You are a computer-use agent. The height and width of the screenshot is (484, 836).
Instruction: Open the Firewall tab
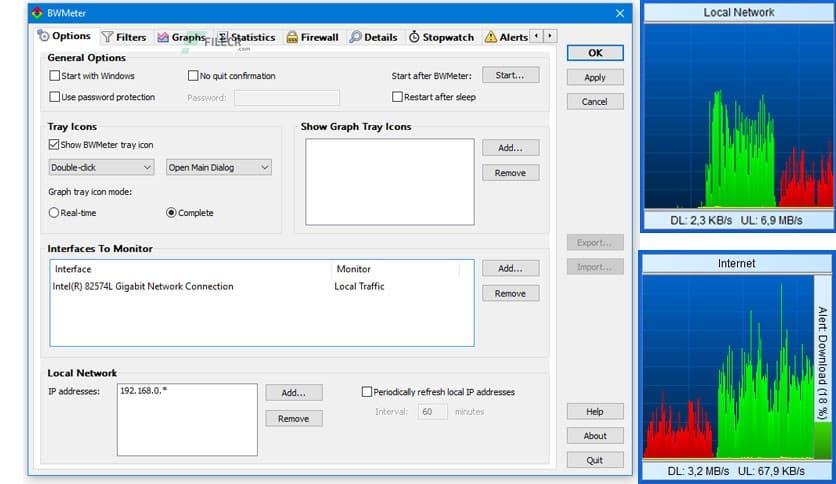pos(312,37)
